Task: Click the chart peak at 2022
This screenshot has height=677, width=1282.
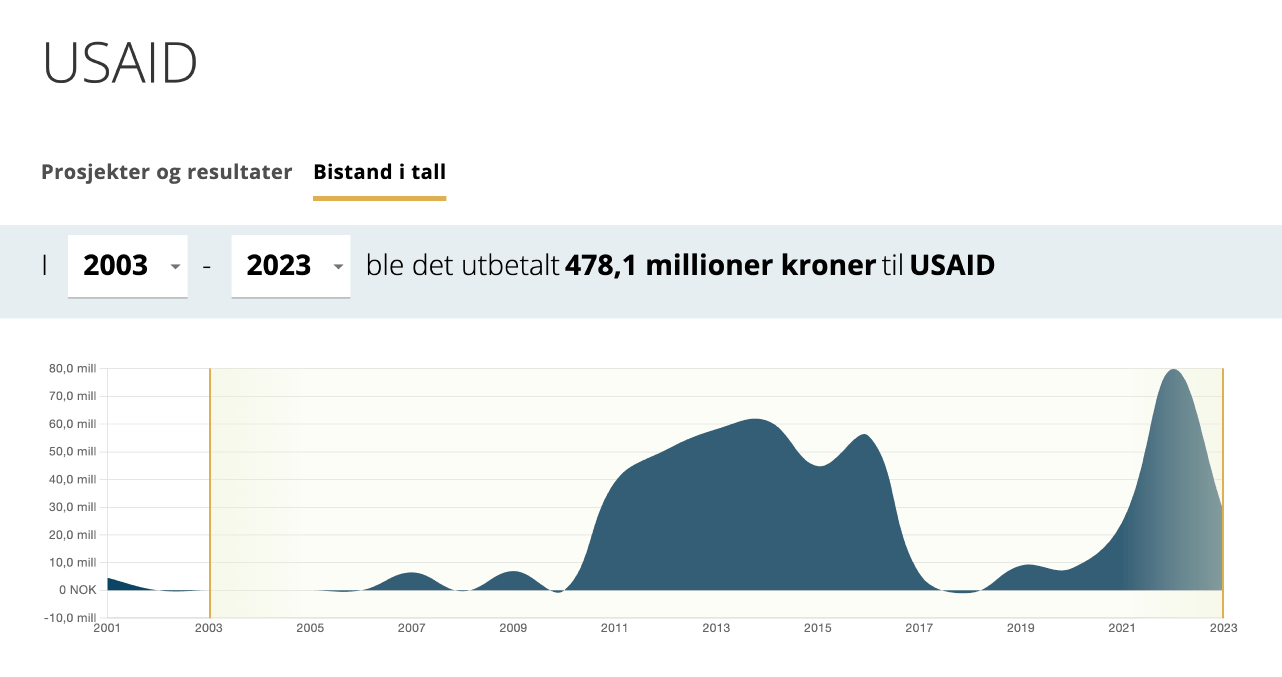Action: tap(1172, 372)
